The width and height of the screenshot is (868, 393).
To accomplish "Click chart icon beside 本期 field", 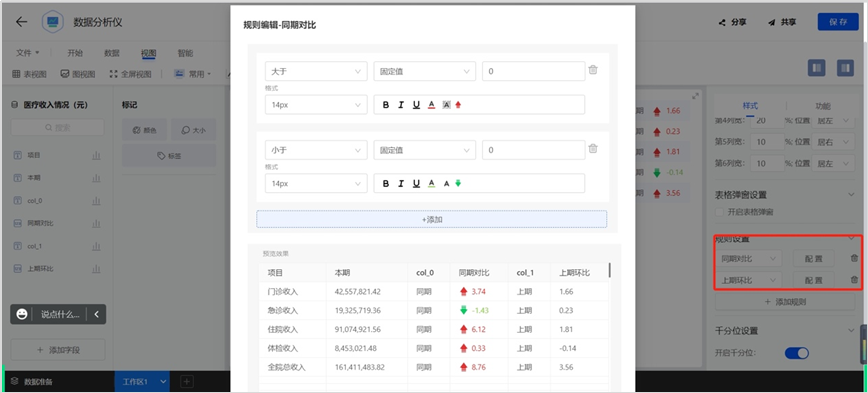I will click(x=96, y=178).
